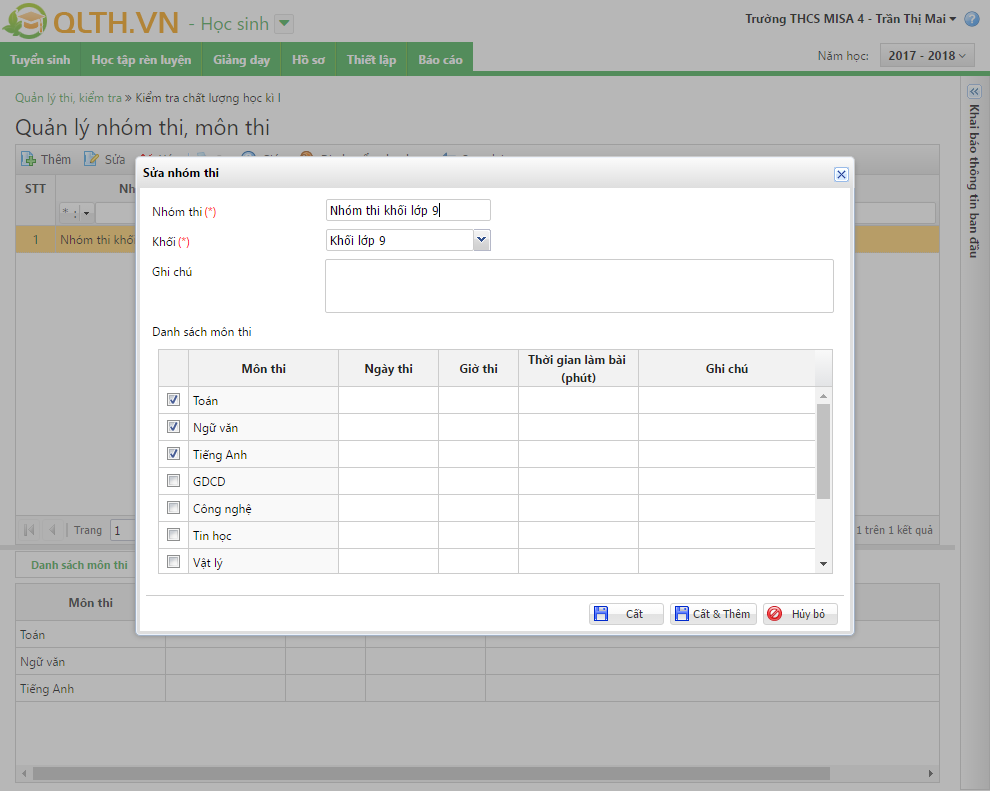Click the Cất & Thêm button
The width and height of the screenshot is (990, 791).
[713, 614]
